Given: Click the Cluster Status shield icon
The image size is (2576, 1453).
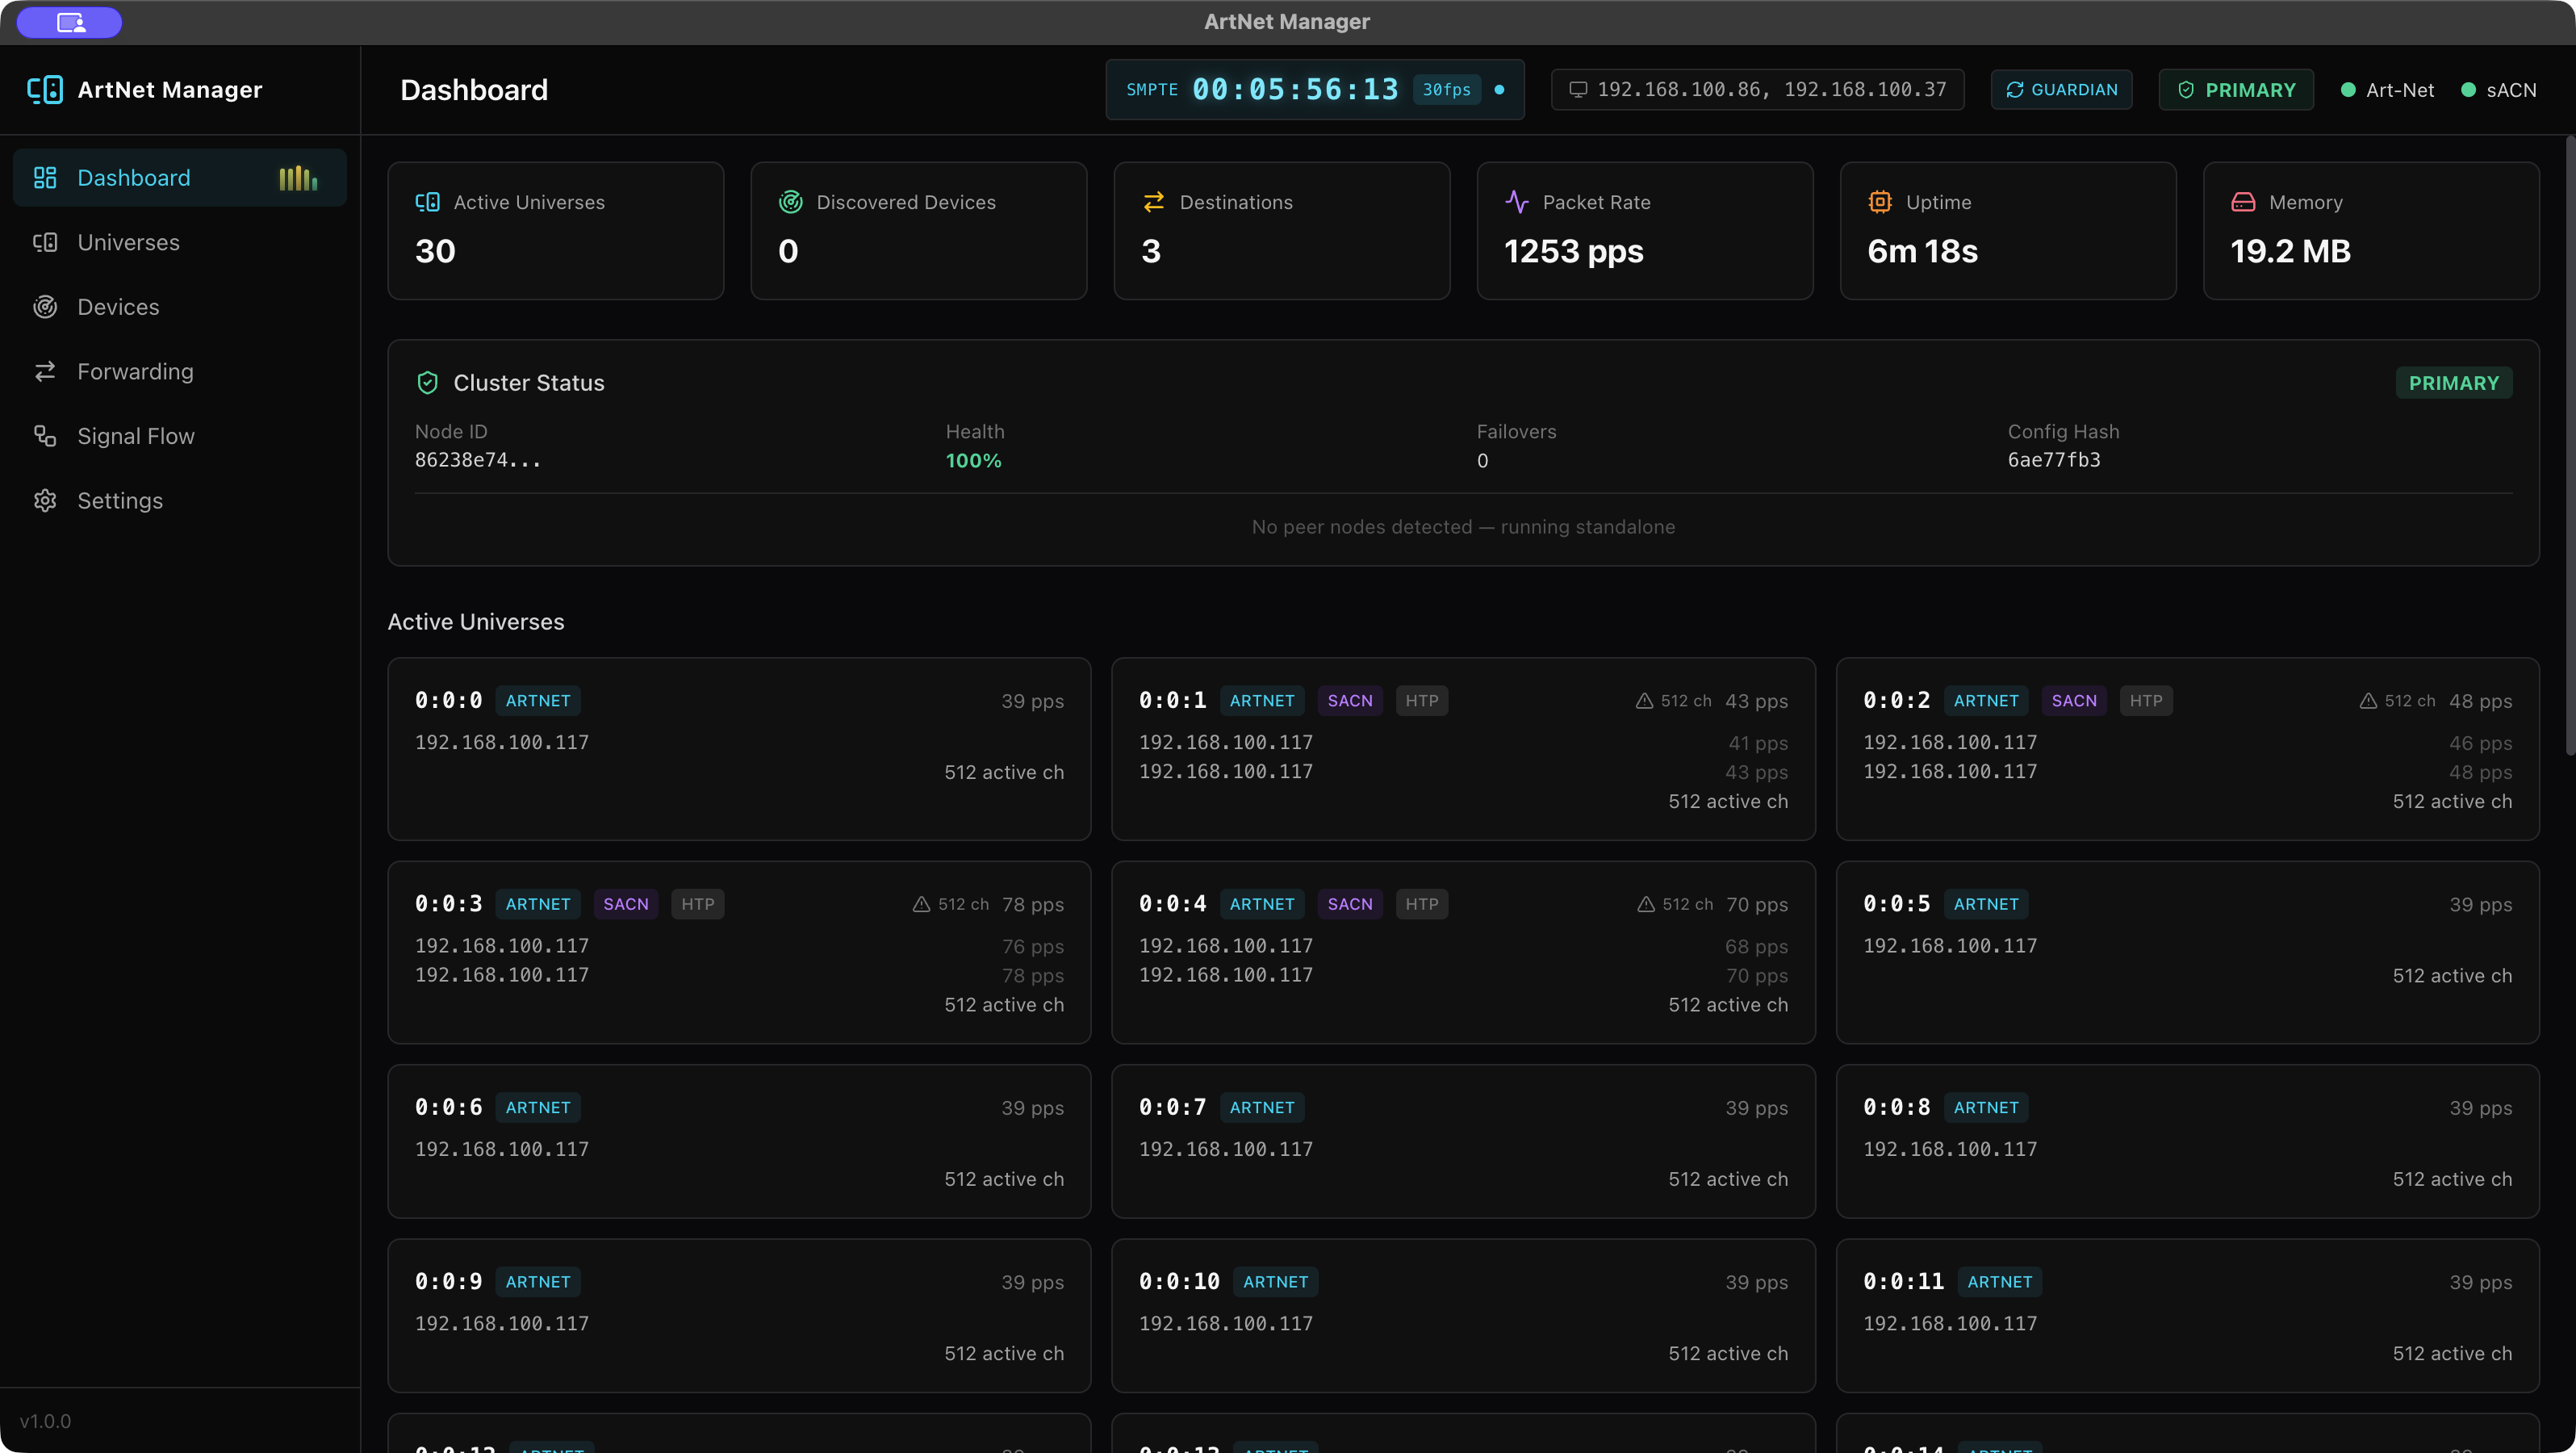Looking at the screenshot, I should [x=427, y=383].
